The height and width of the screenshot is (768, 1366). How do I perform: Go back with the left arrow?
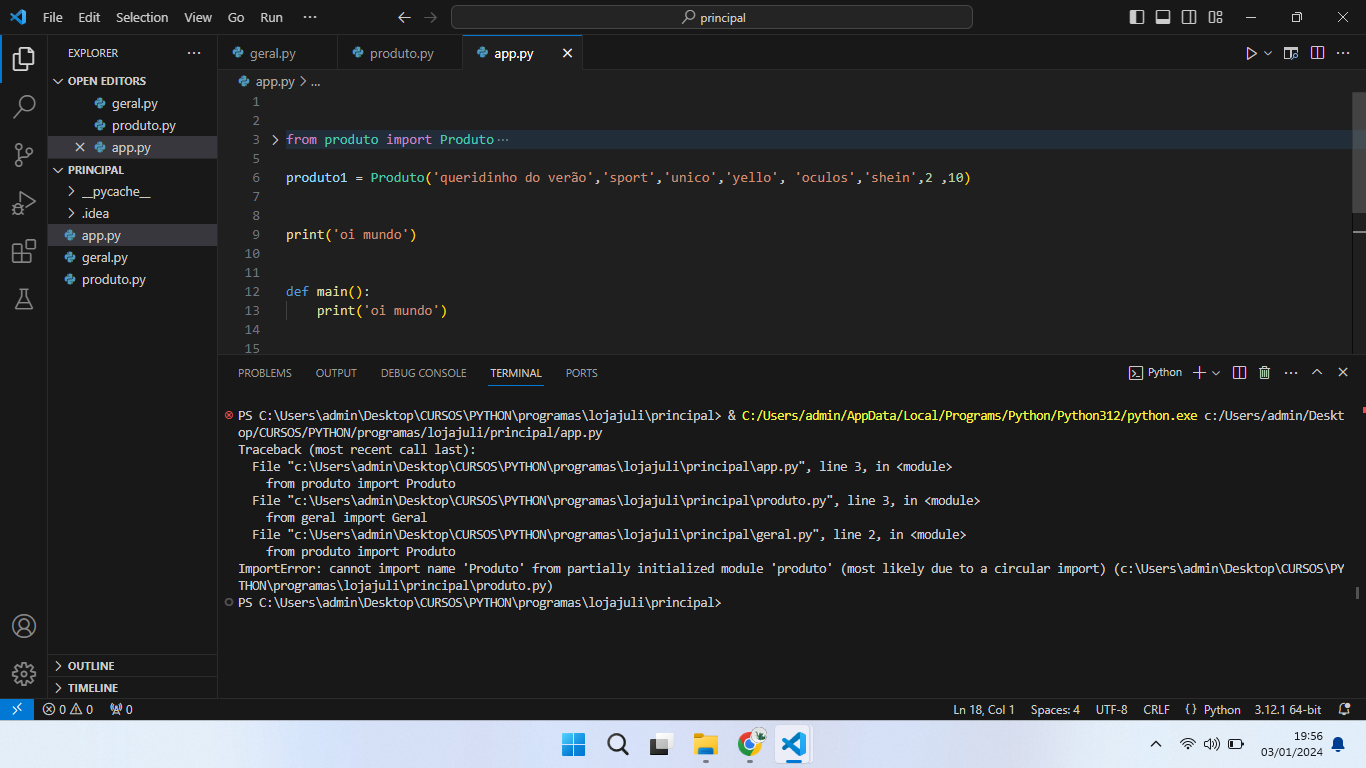click(x=404, y=17)
